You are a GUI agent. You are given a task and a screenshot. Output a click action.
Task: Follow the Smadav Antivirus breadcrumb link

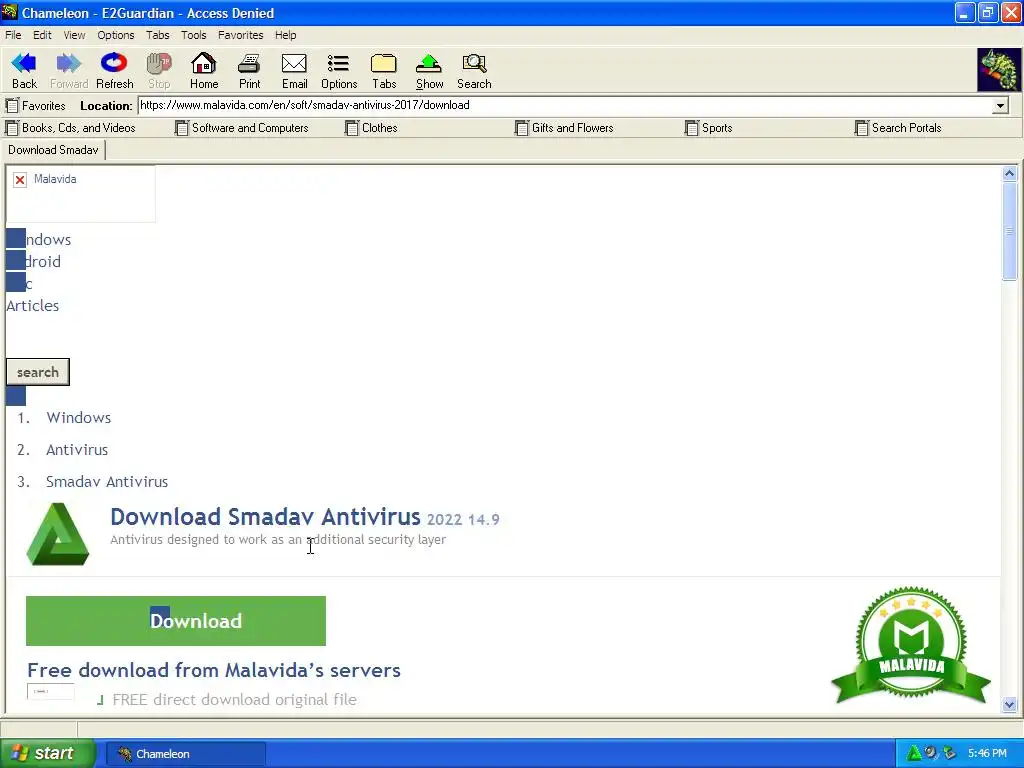pos(107,482)
